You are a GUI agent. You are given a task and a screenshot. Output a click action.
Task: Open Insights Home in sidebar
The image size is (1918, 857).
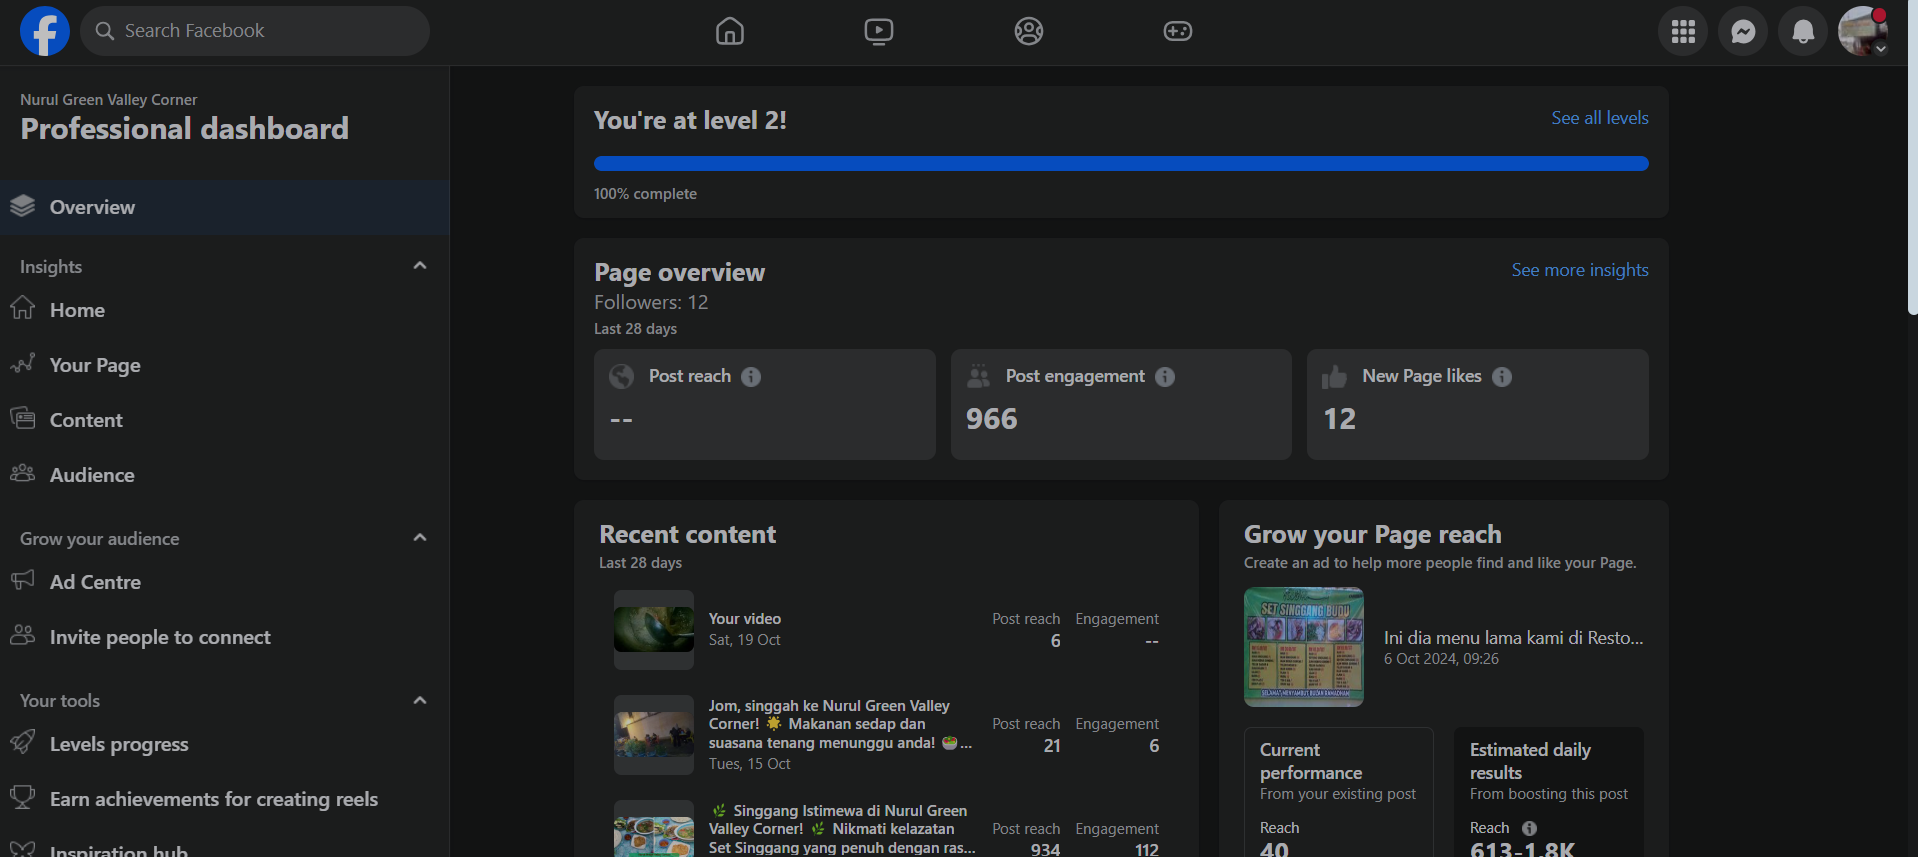[225, 310]
